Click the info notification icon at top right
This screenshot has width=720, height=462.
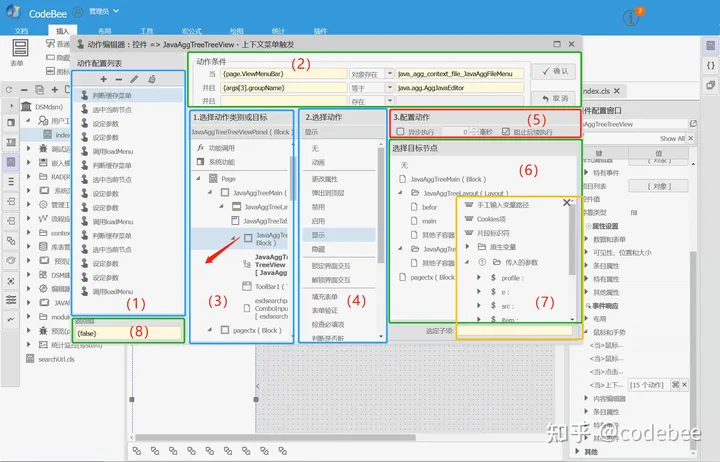click(x=631, y=17)
